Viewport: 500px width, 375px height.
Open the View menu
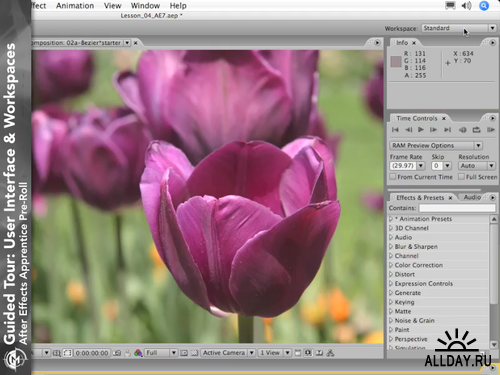tap(112, 6)
